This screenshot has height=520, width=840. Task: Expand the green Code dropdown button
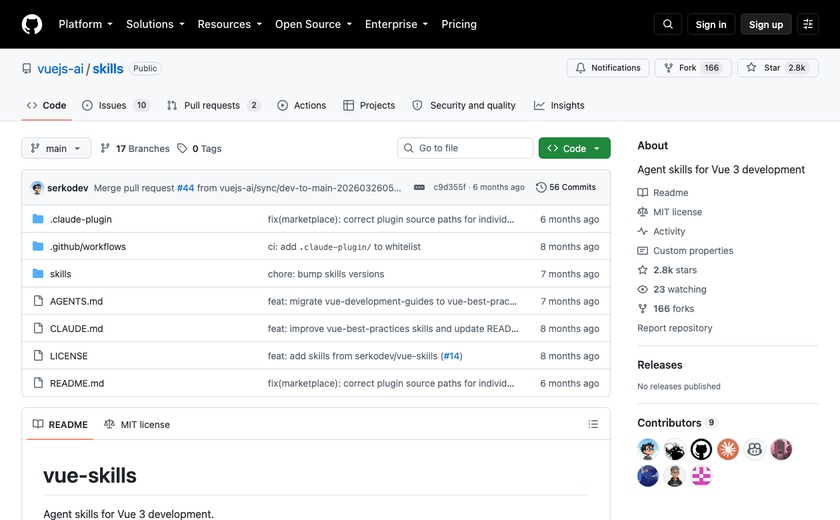click(x=574, y=148)
